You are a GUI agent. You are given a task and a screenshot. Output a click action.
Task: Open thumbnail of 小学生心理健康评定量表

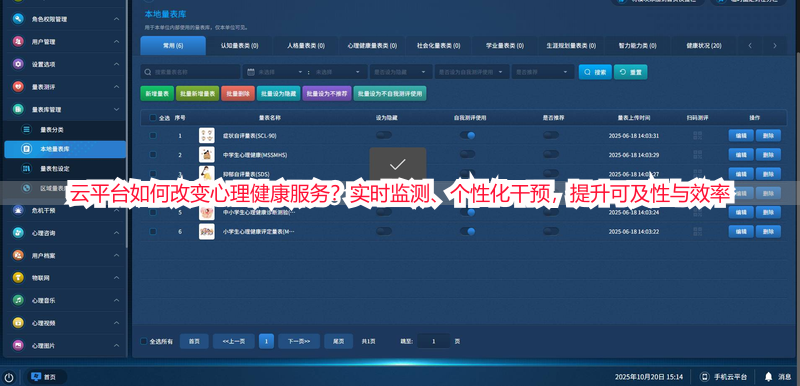(x=207, y=231)
